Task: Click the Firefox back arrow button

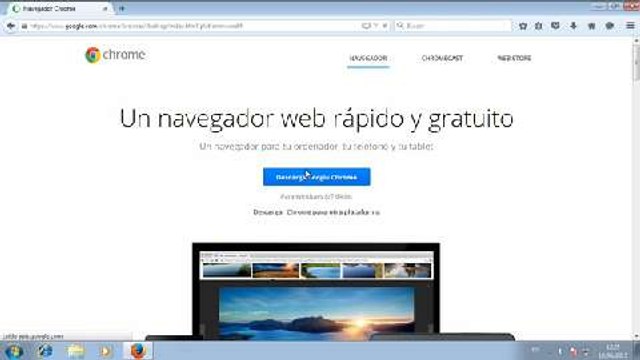Action: pos(11,26)
